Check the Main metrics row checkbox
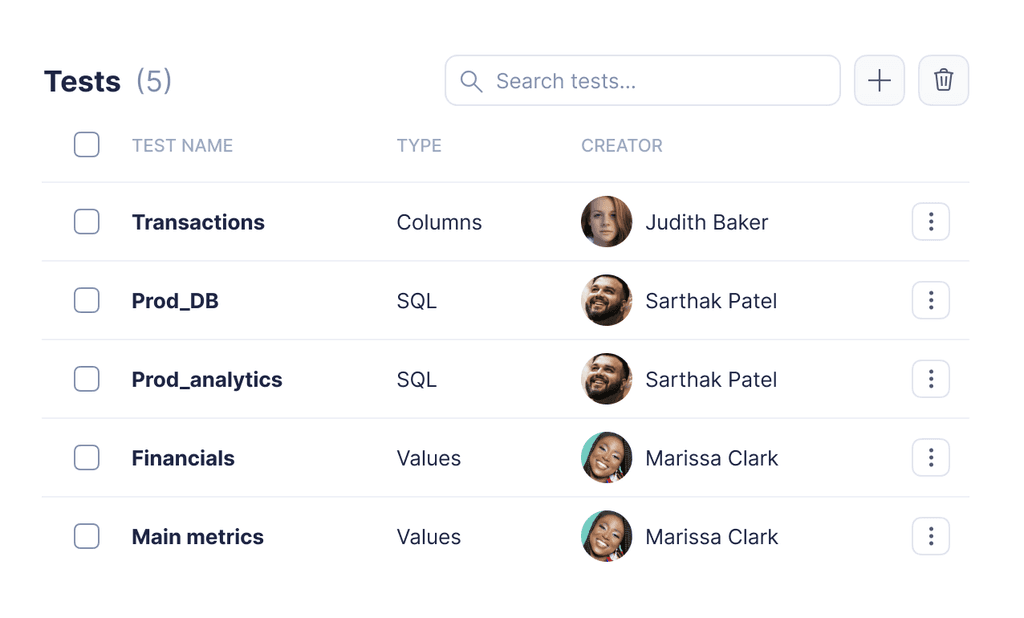The height and width of the screenshot is (618, 1024). [x=87, y=536]
